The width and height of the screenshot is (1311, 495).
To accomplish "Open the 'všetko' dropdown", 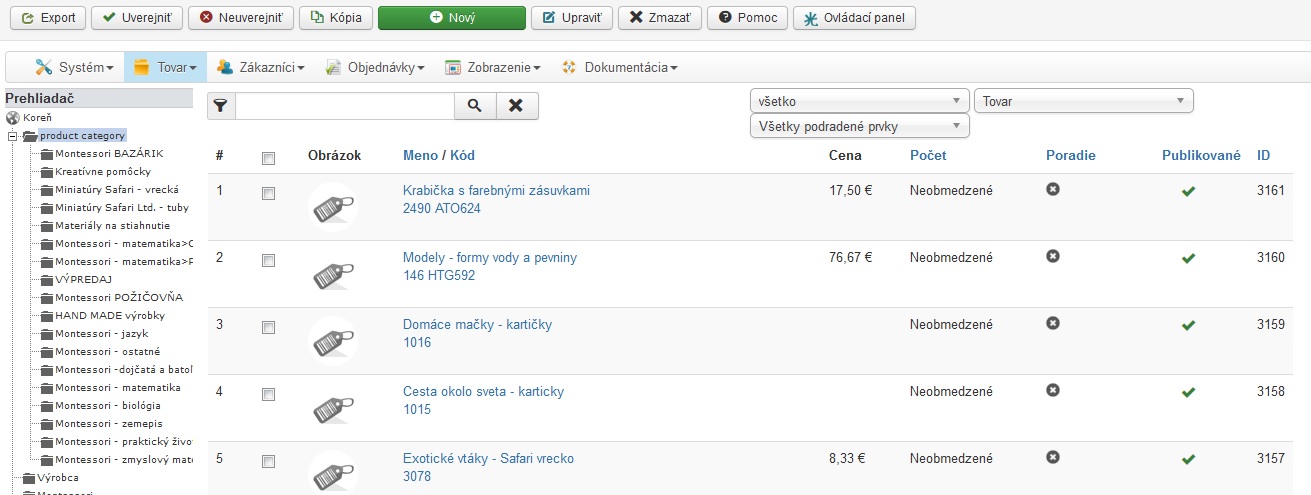I will point(860,101).
